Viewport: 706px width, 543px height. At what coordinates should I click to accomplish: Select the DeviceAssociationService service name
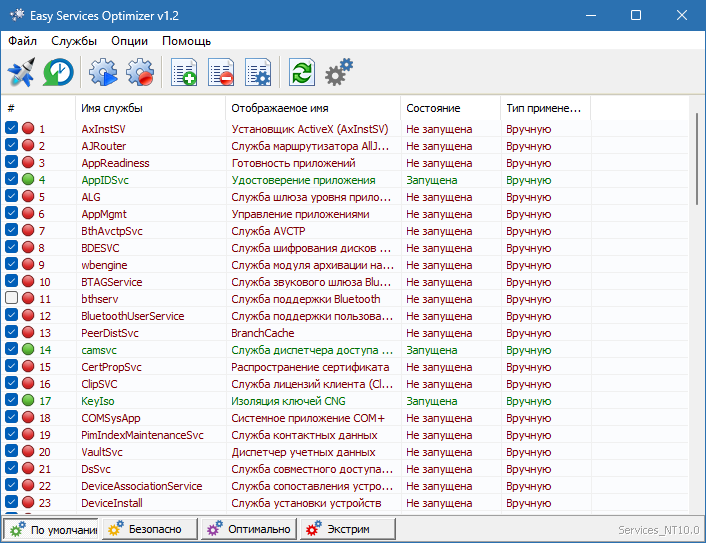coord(142,486)
